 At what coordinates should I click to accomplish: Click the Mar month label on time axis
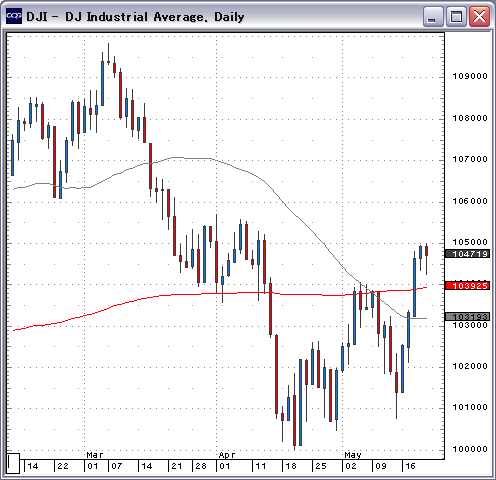(95, 455)
